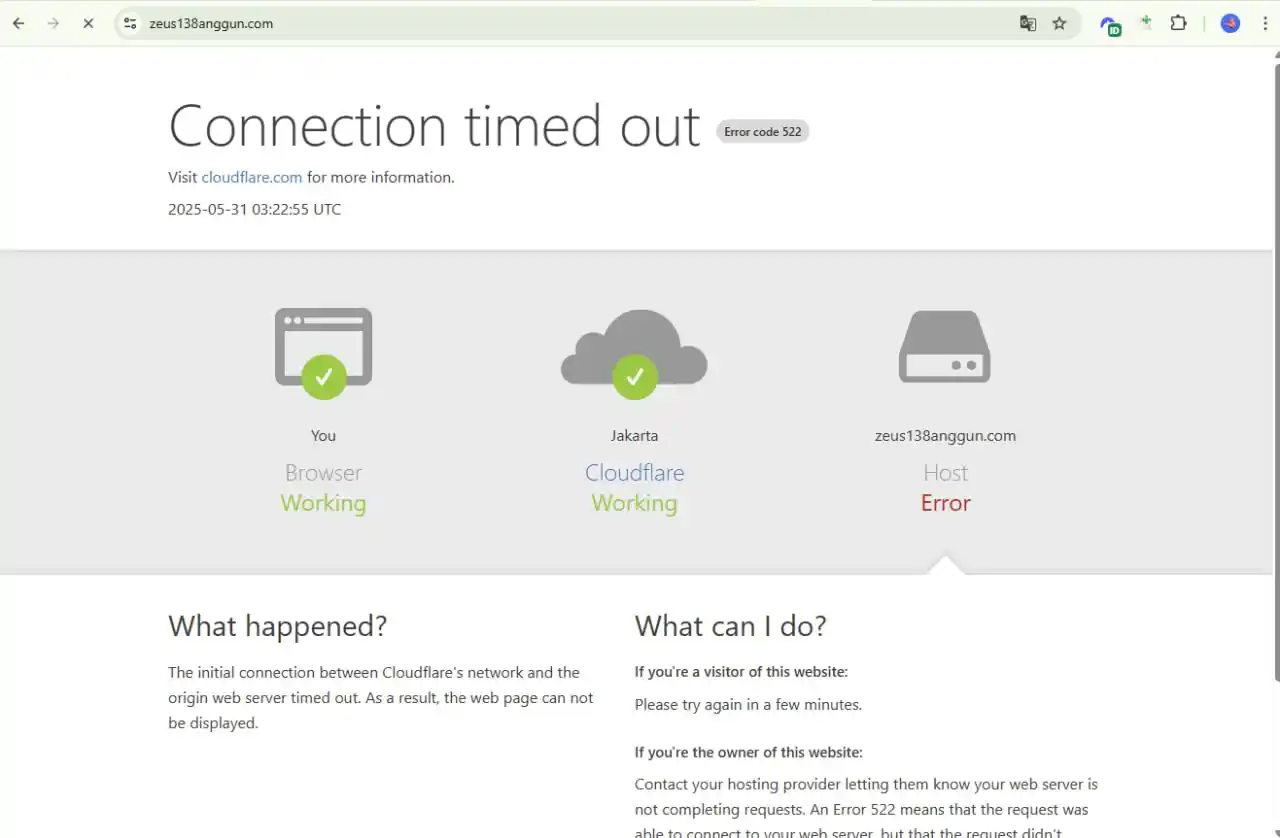Click the blue Cloudflare link under Jakarta
This screenshot has height=838, width=1280.
click(635, 473)
